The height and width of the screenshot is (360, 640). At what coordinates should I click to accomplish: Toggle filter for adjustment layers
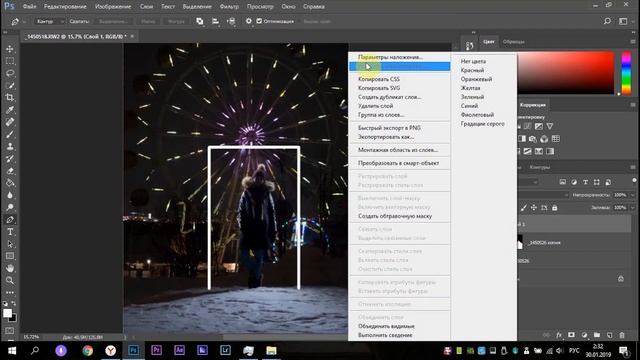point(574,182)
